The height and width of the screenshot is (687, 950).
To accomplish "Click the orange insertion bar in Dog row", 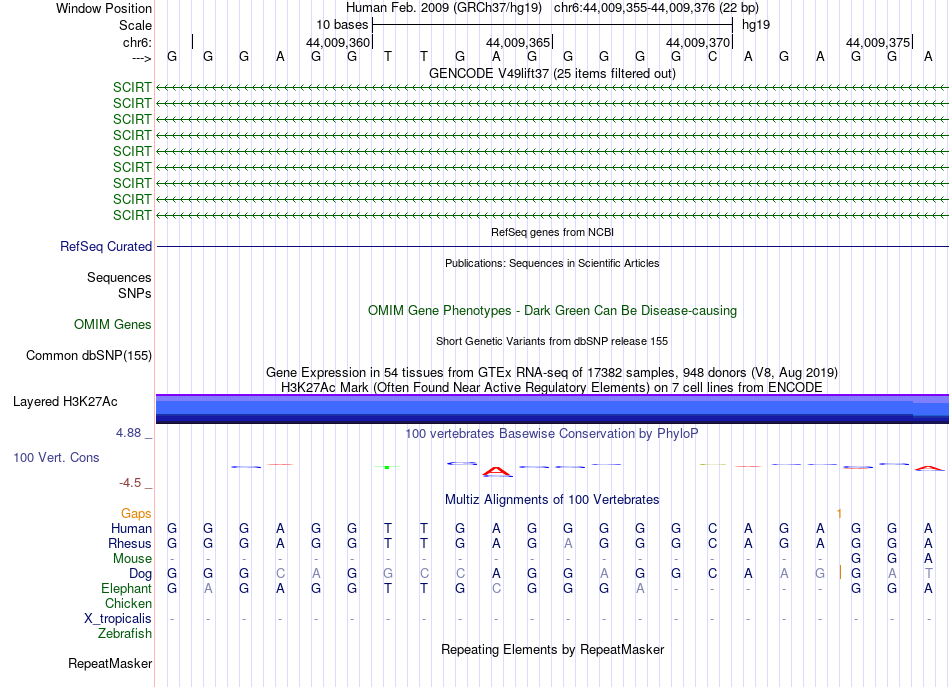I will pos(840,572).
